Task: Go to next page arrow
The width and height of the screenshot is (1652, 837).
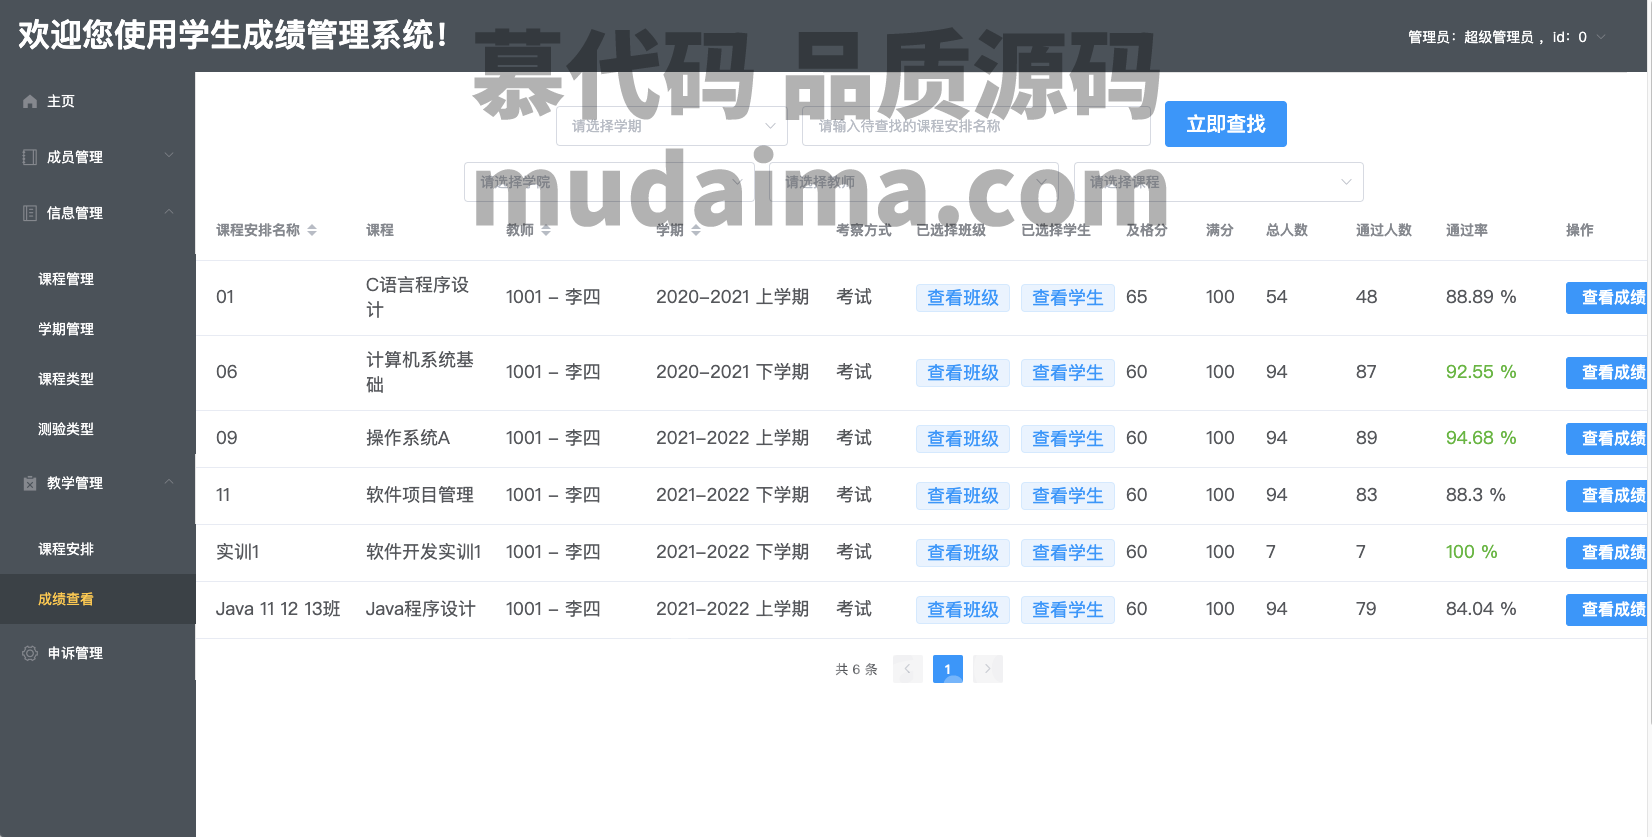Action: click(x=988, y=669)
